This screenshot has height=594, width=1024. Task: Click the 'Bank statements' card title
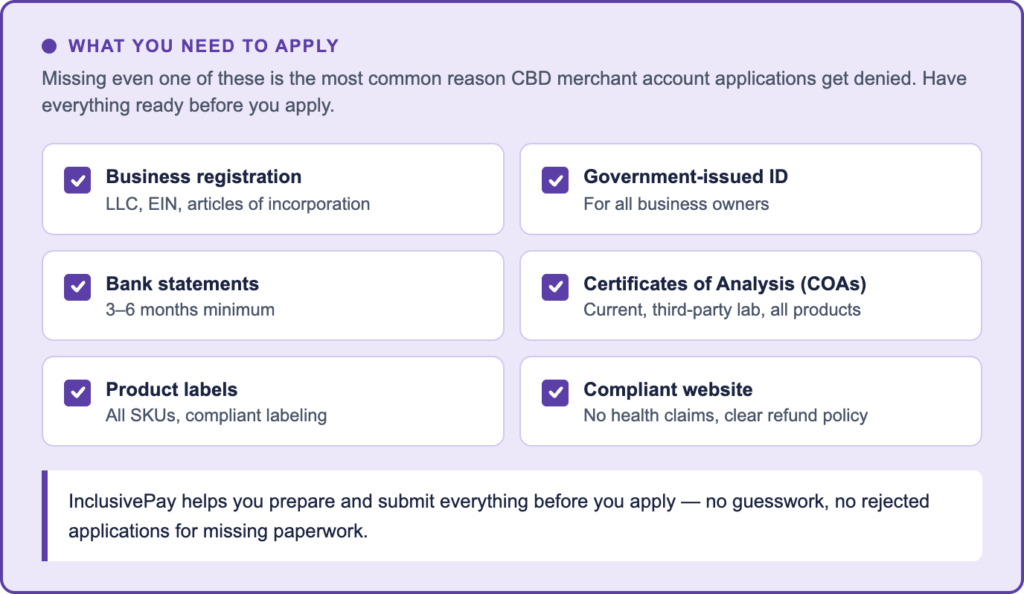[182, 284]
